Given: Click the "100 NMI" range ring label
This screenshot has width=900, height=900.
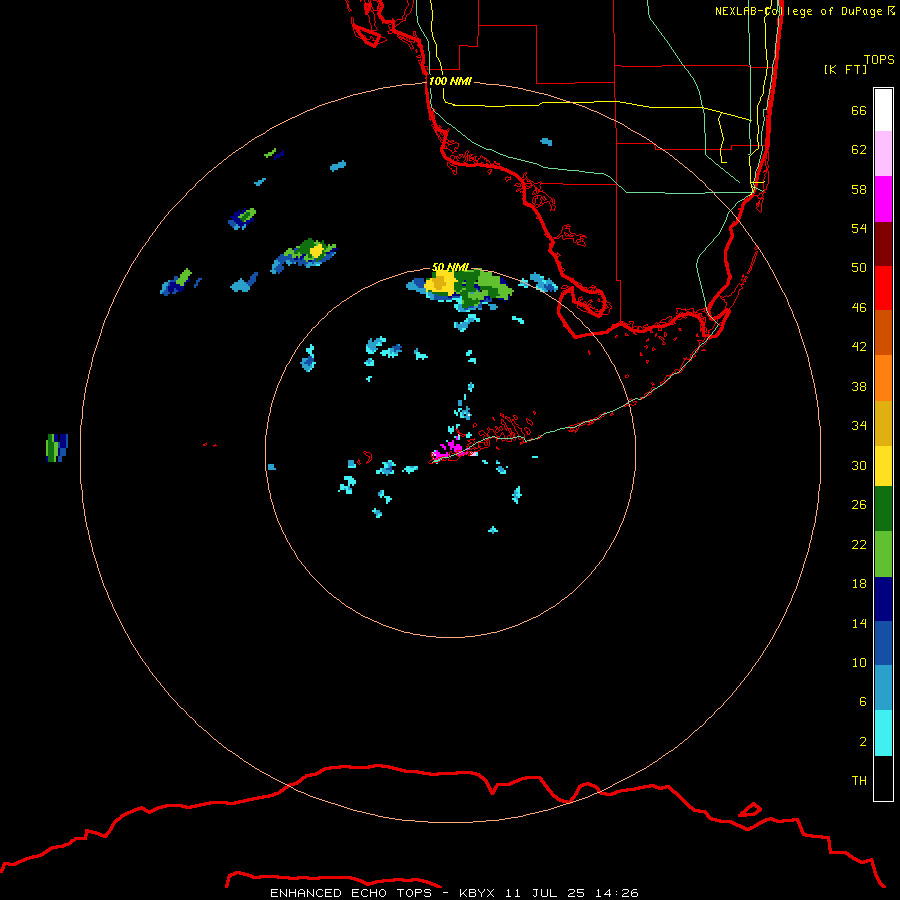Looking at the screenshot, I should point(450,81).
